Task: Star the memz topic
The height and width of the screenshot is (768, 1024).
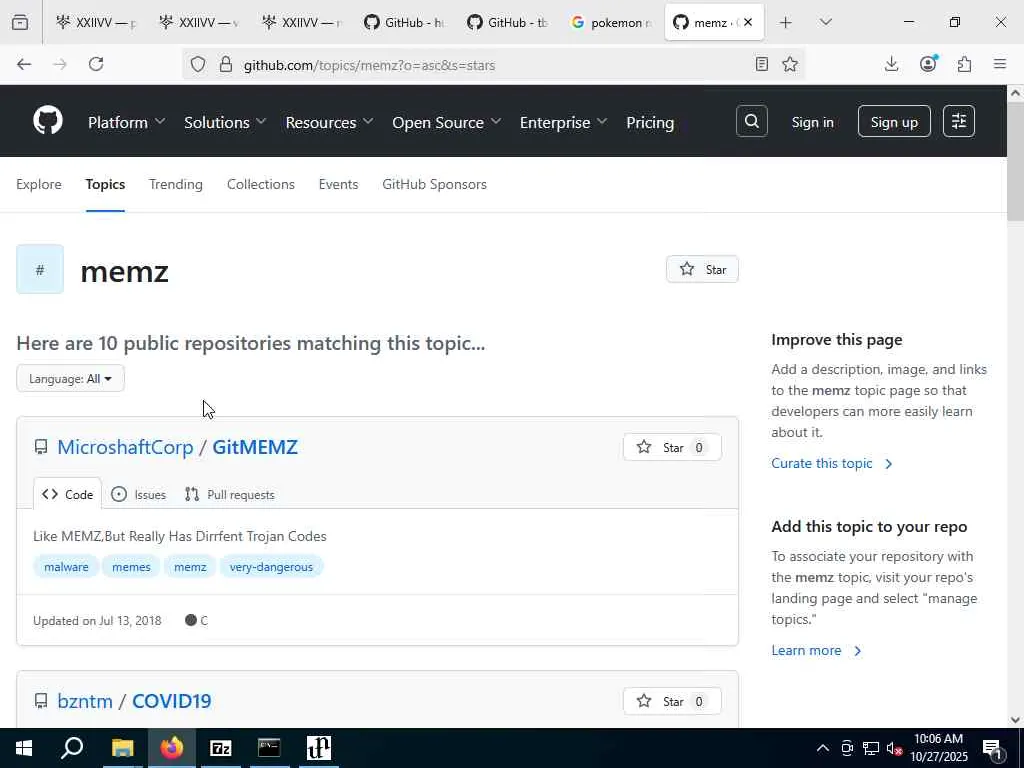Action: 702,269
